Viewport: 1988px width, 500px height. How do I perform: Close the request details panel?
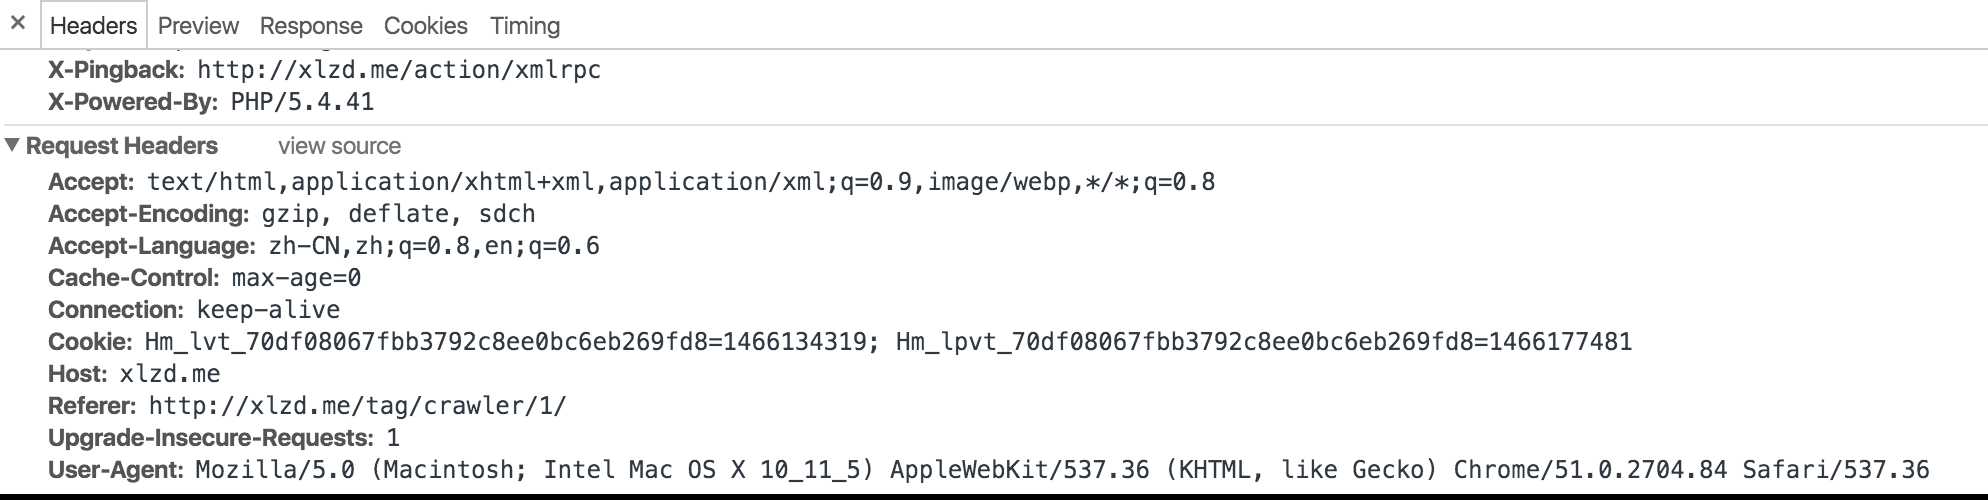[18, 23]
